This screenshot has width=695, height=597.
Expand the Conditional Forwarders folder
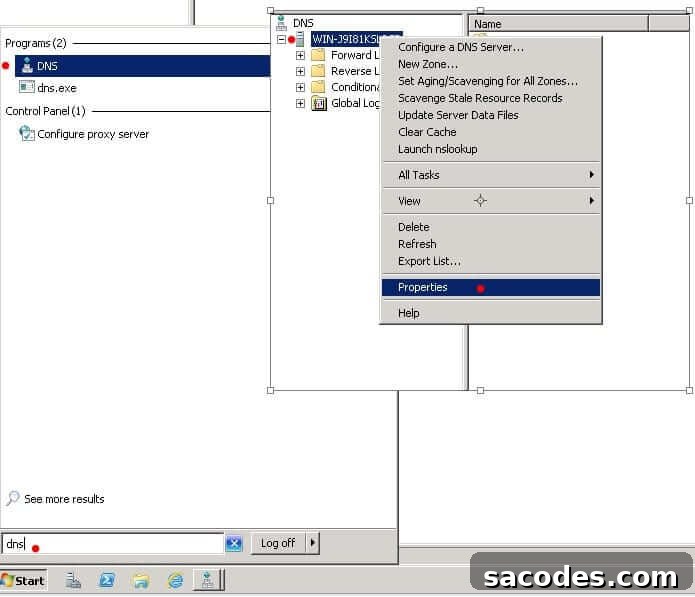click(x=300, y=87)
